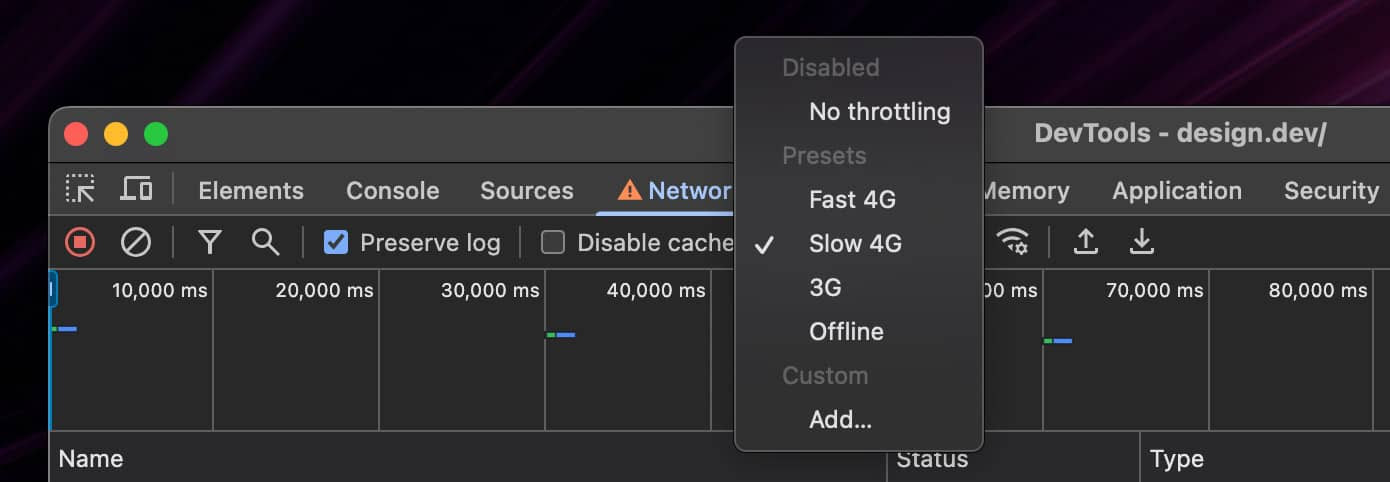Screen dimensions: 1390x482
Task: Import HAR file upload icon
Action: click(1086, 242)
